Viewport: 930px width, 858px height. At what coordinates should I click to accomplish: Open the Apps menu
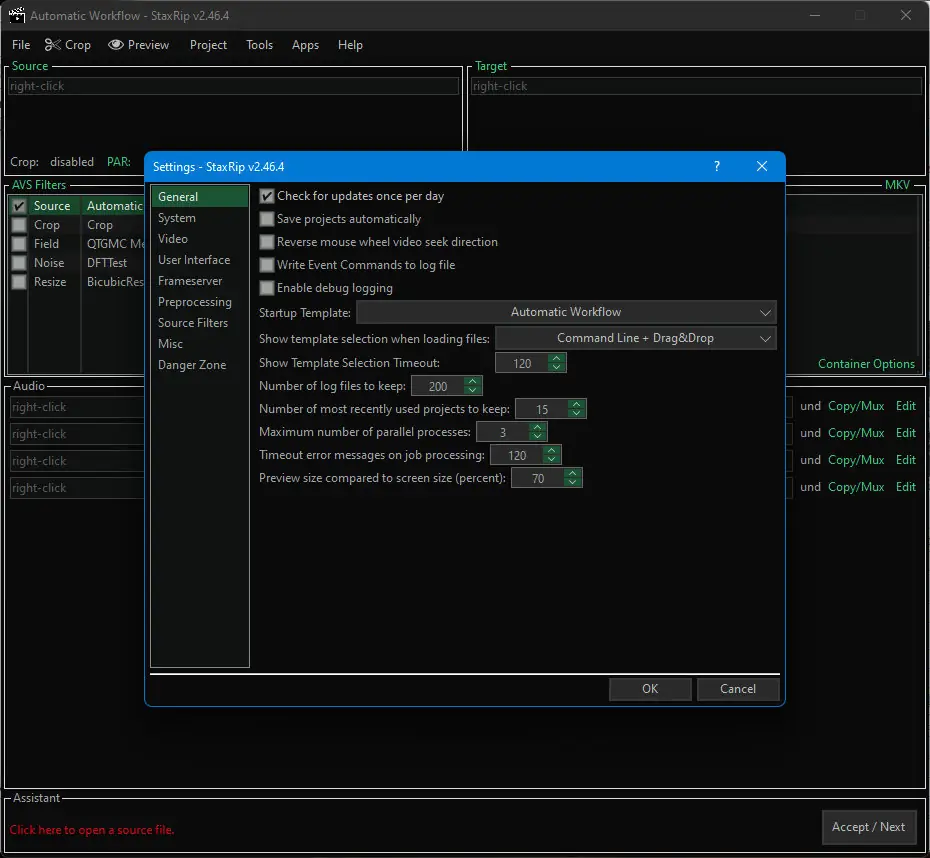click(305, 45)
